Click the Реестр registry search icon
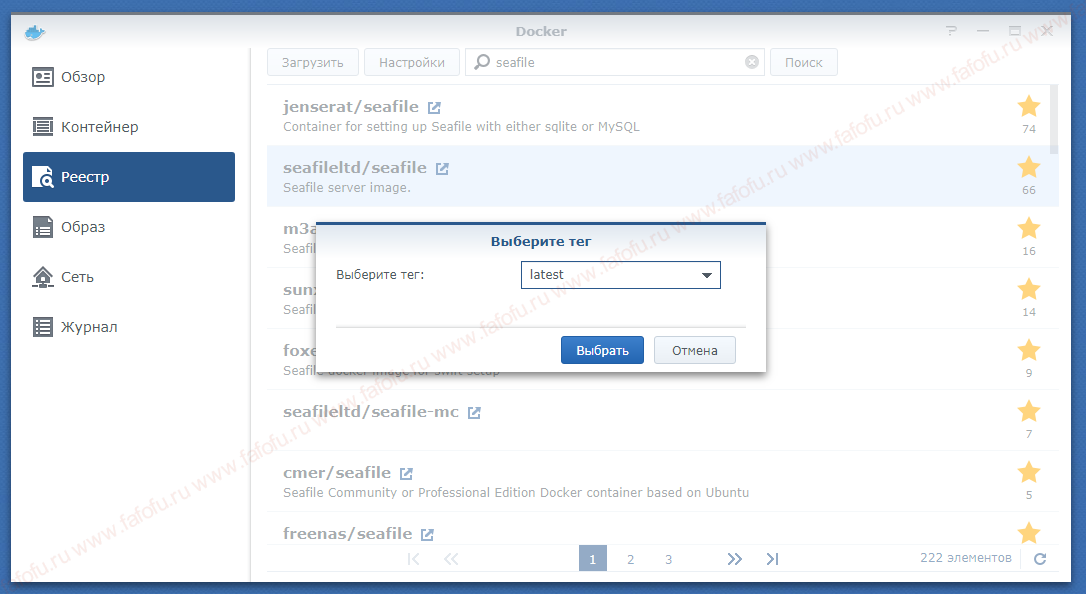 [x=43, y=177]
